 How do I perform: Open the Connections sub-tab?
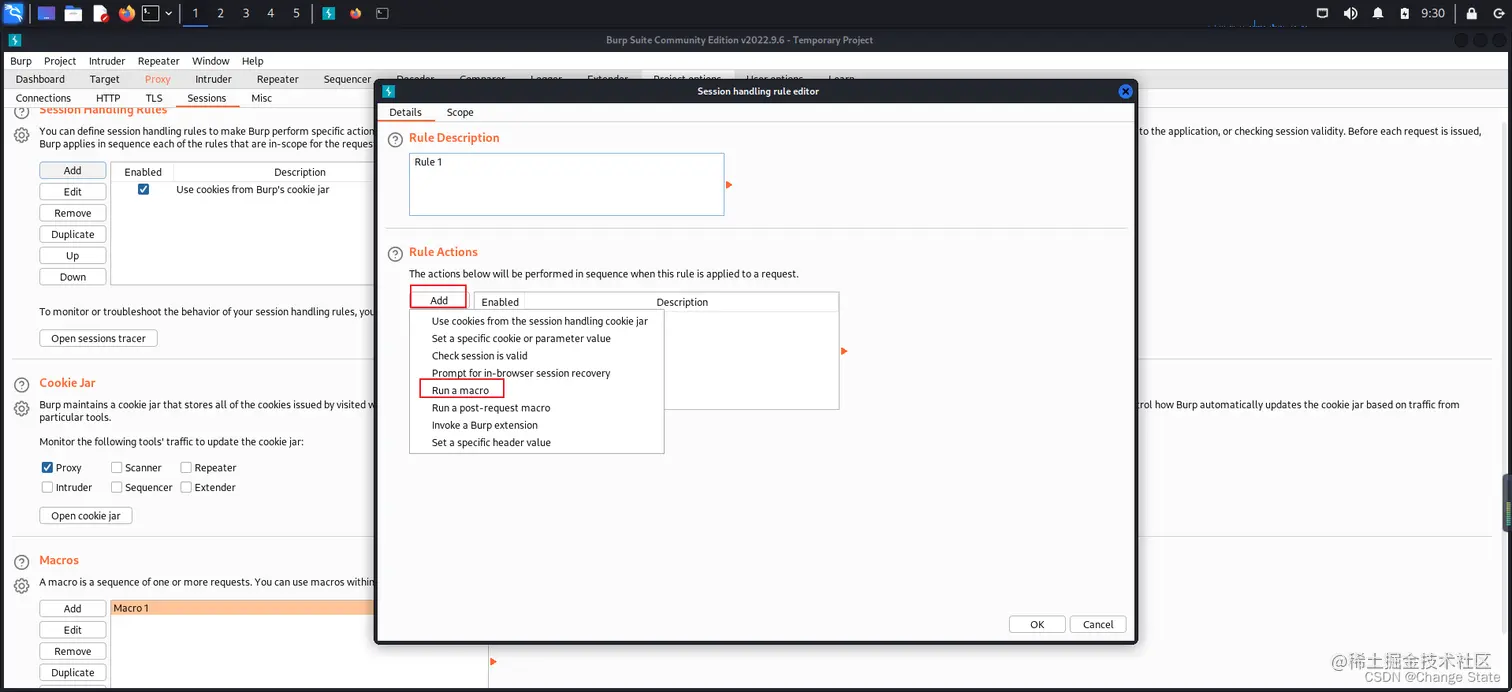(x=43, y=98)
